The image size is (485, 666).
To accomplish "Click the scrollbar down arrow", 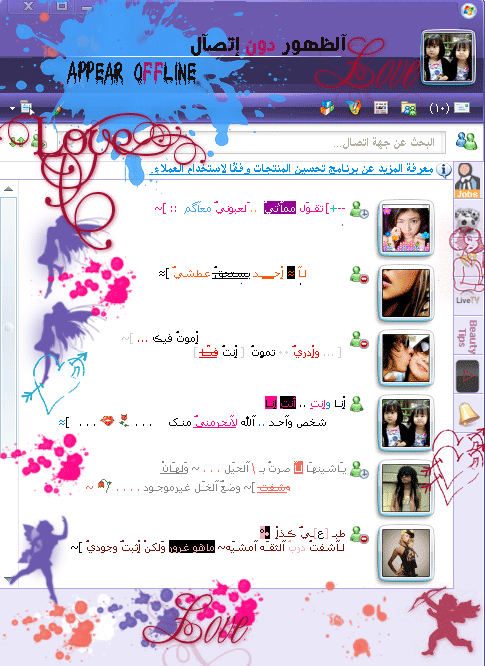I will point(8,579).
